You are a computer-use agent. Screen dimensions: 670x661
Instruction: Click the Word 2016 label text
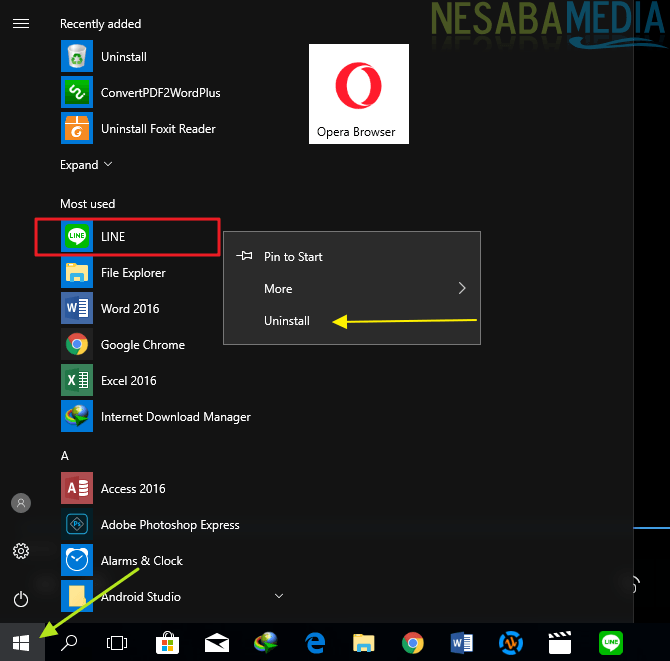tap(130, 308)
